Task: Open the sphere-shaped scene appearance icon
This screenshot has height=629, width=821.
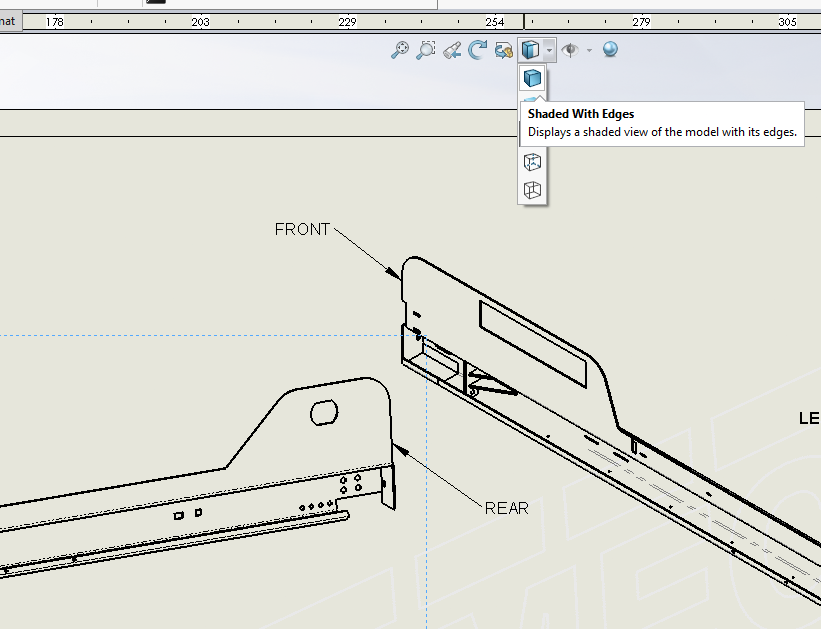Action: coord(610,49)
